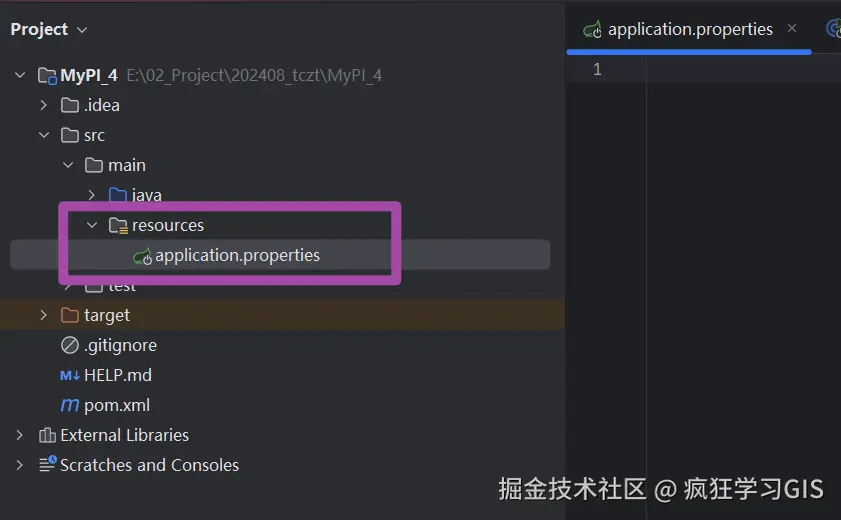Click the Spring icon beside application.properties in tree
Viewport: 841px width, 520px height.
click(x=142, y=256)
